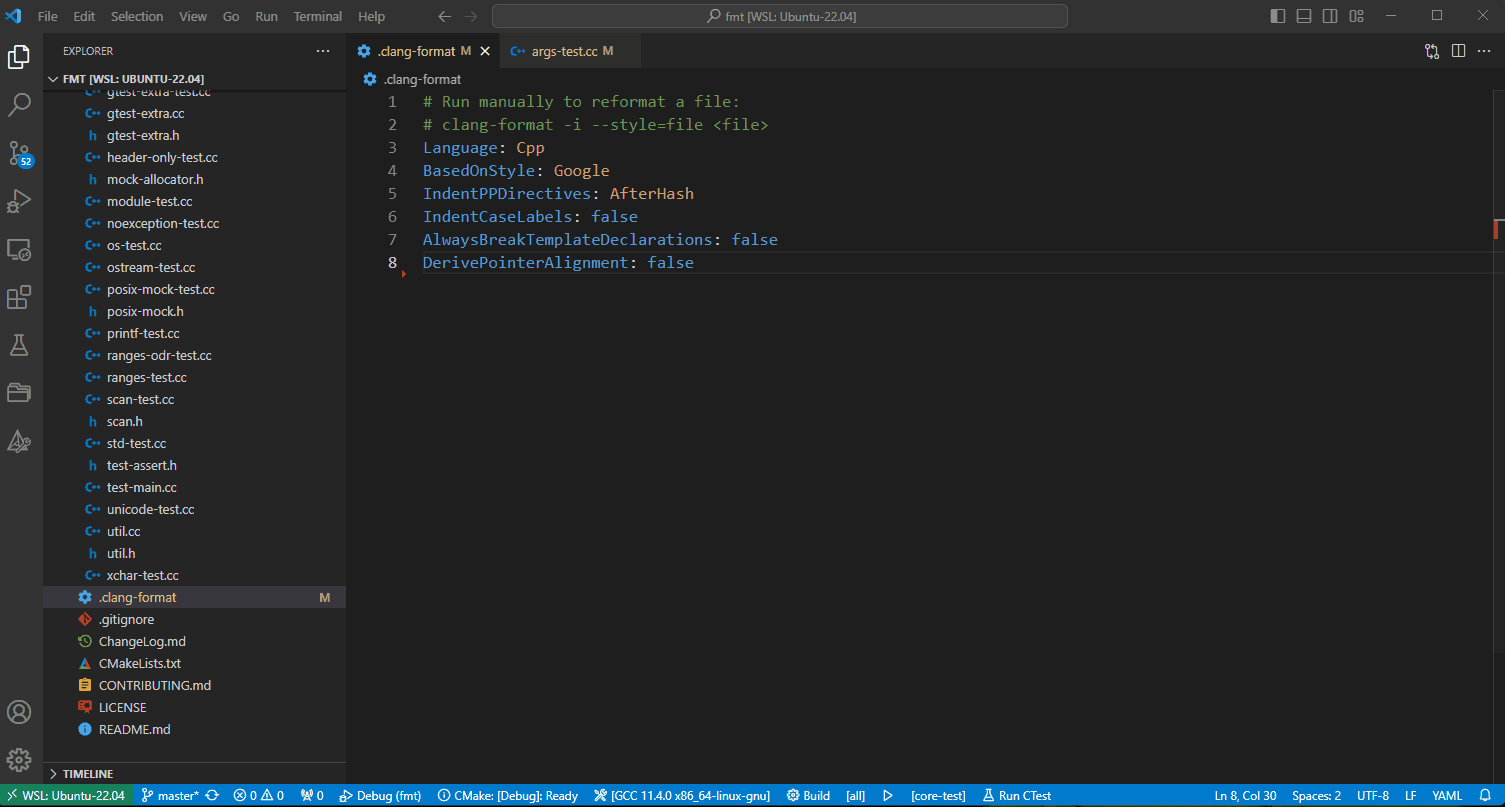Click the Accounts icon in the activity bar
This screenshot has height=807, width=1505.
(x=19, y=712)
